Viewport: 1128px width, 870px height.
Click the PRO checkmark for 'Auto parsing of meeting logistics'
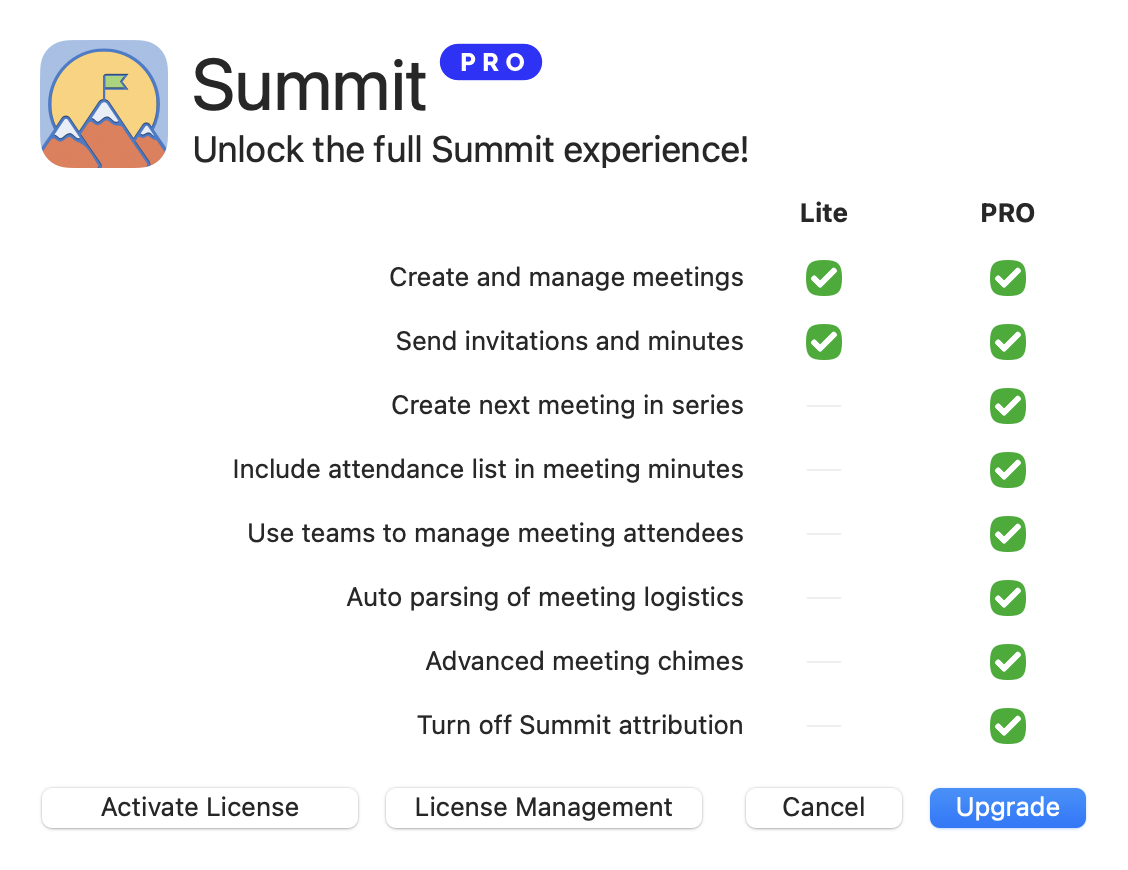pos(1007,598)
